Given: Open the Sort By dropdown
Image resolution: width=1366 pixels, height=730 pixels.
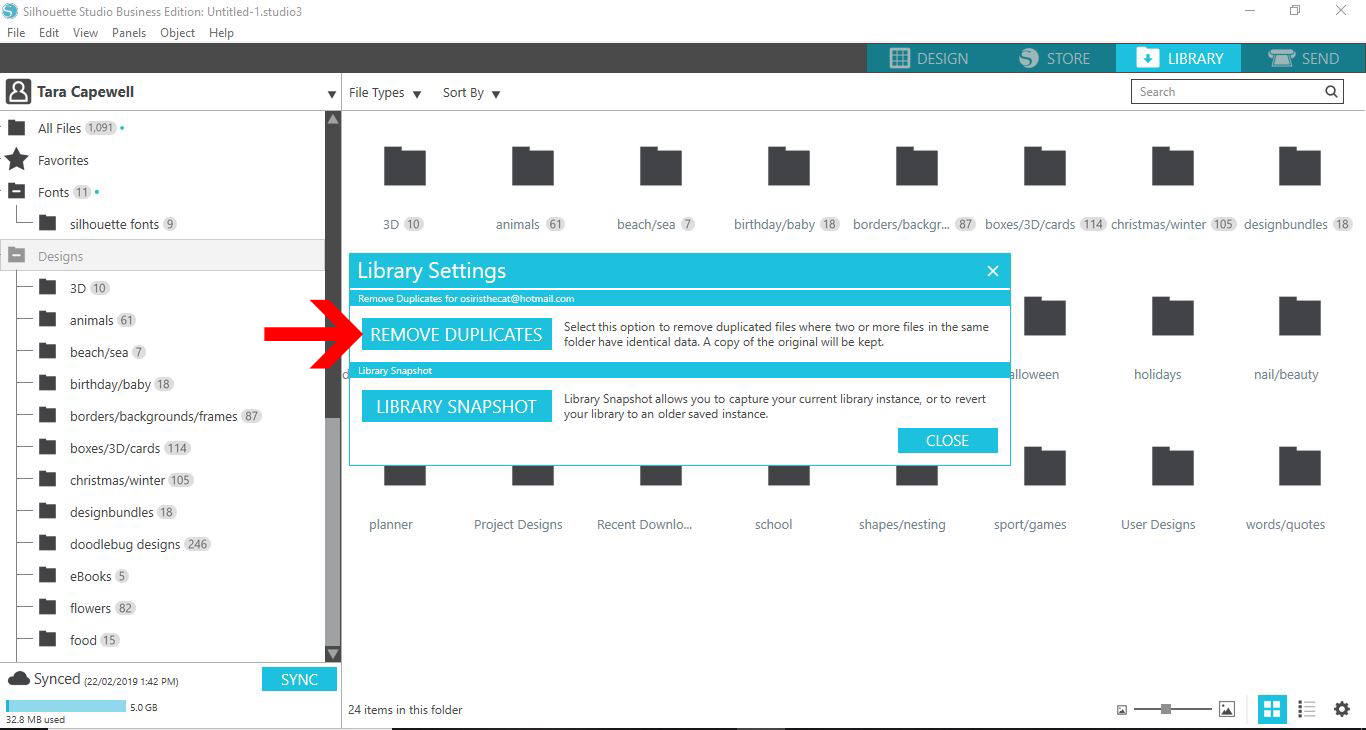Looking at the screenshot, I should click(x=471, y=93).
